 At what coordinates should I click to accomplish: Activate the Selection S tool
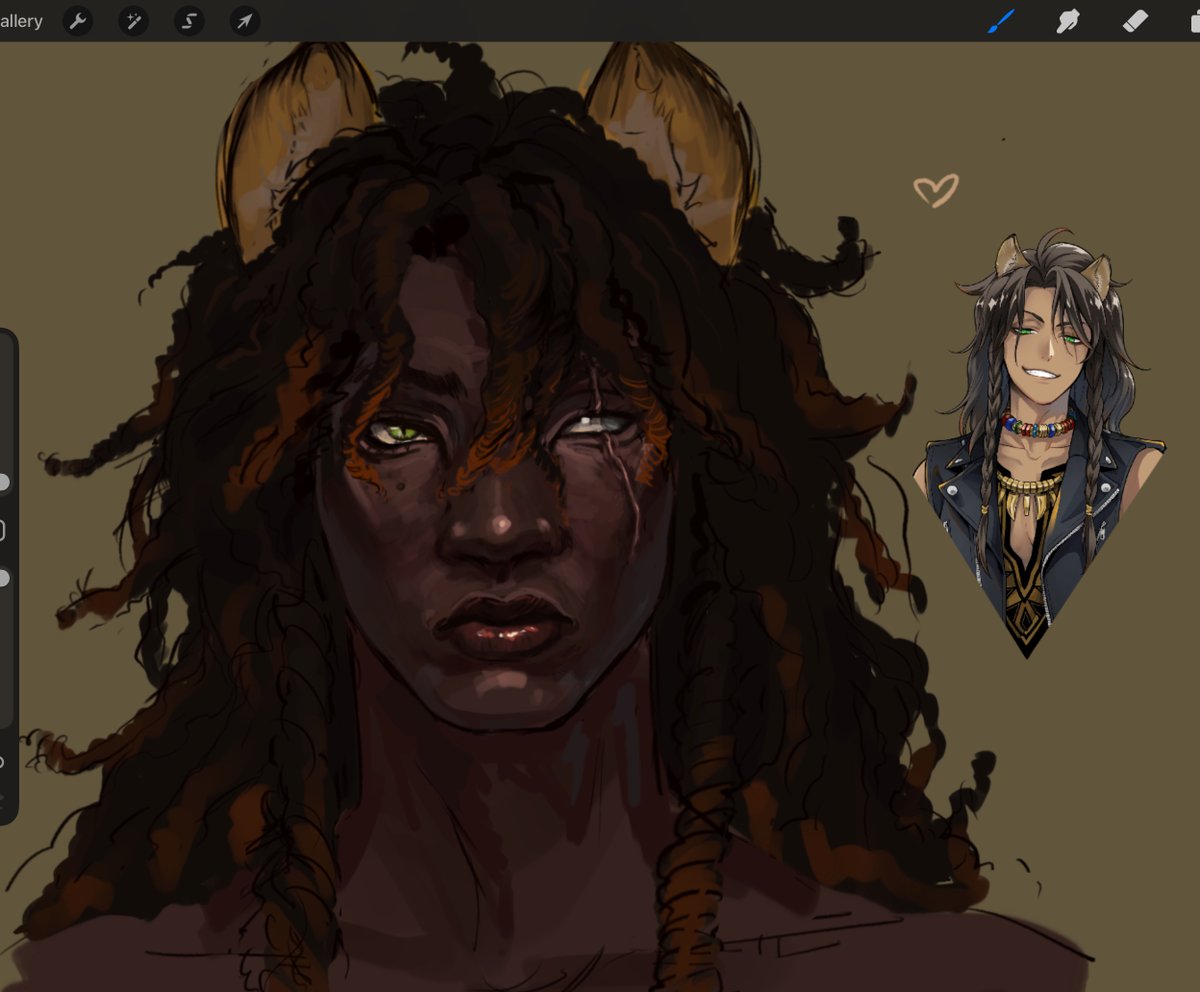point(189,21)
